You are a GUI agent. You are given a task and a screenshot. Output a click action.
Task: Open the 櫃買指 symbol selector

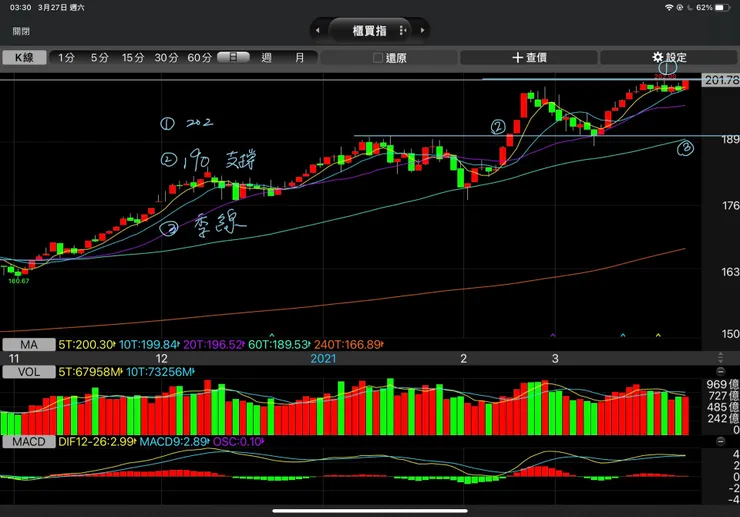tap(370, 31)
